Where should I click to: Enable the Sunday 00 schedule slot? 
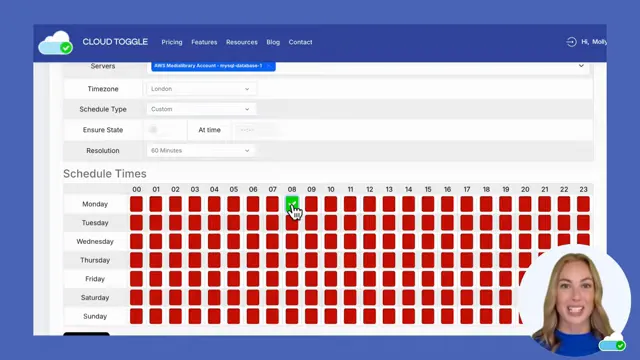136,316
